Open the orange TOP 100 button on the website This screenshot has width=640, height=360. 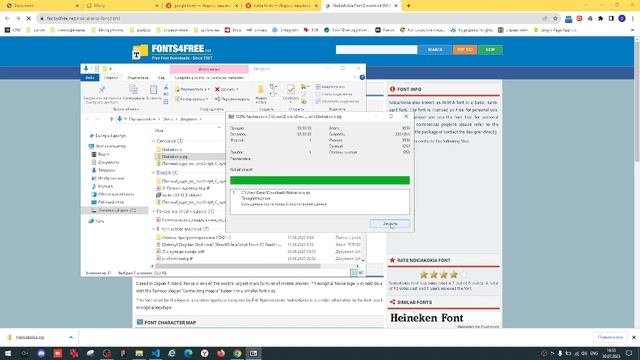(464, 50)
